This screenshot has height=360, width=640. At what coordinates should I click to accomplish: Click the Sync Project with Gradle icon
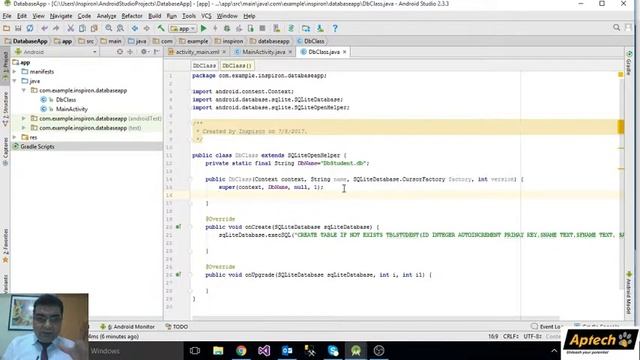pos(291,28)
